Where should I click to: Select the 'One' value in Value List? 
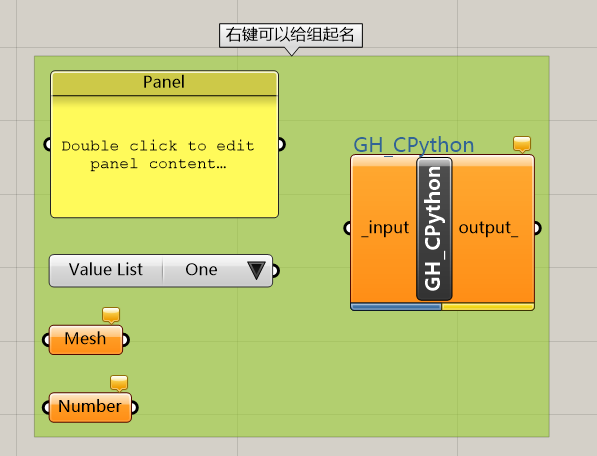coord(201,270)
